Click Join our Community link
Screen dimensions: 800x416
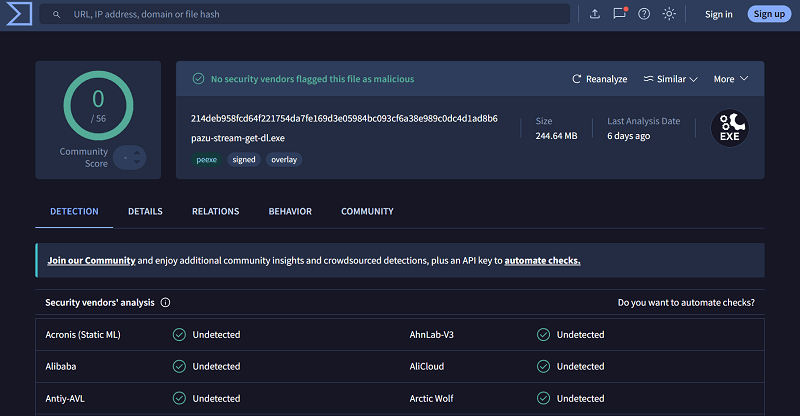tap(91, 261)
